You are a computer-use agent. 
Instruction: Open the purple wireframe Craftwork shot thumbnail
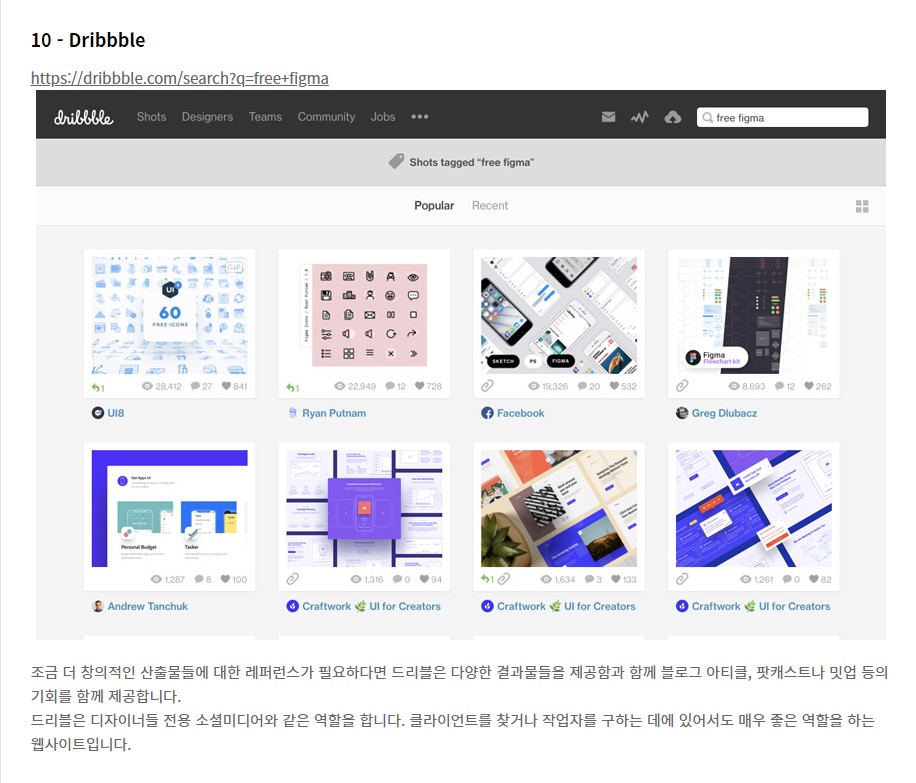coord(365,508)
